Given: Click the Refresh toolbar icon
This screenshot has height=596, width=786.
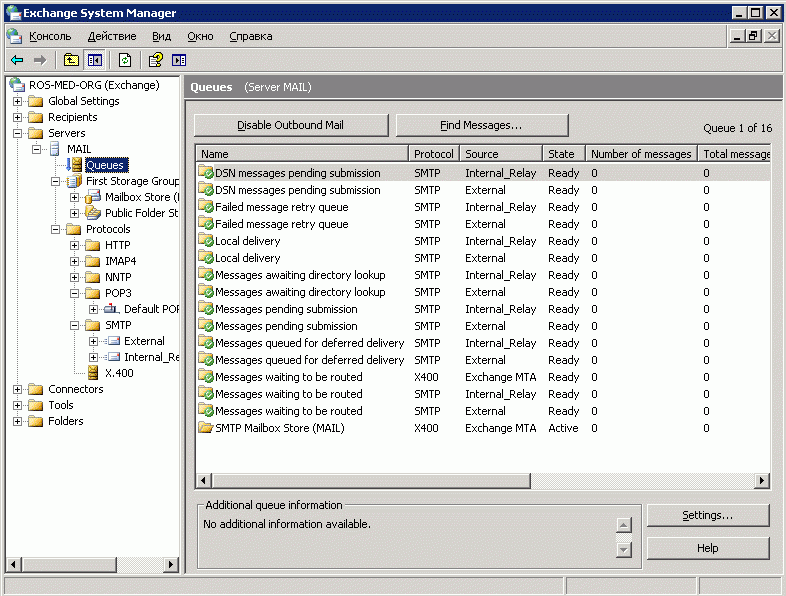Looking at the screenshot, I should (x=125, y=61).
